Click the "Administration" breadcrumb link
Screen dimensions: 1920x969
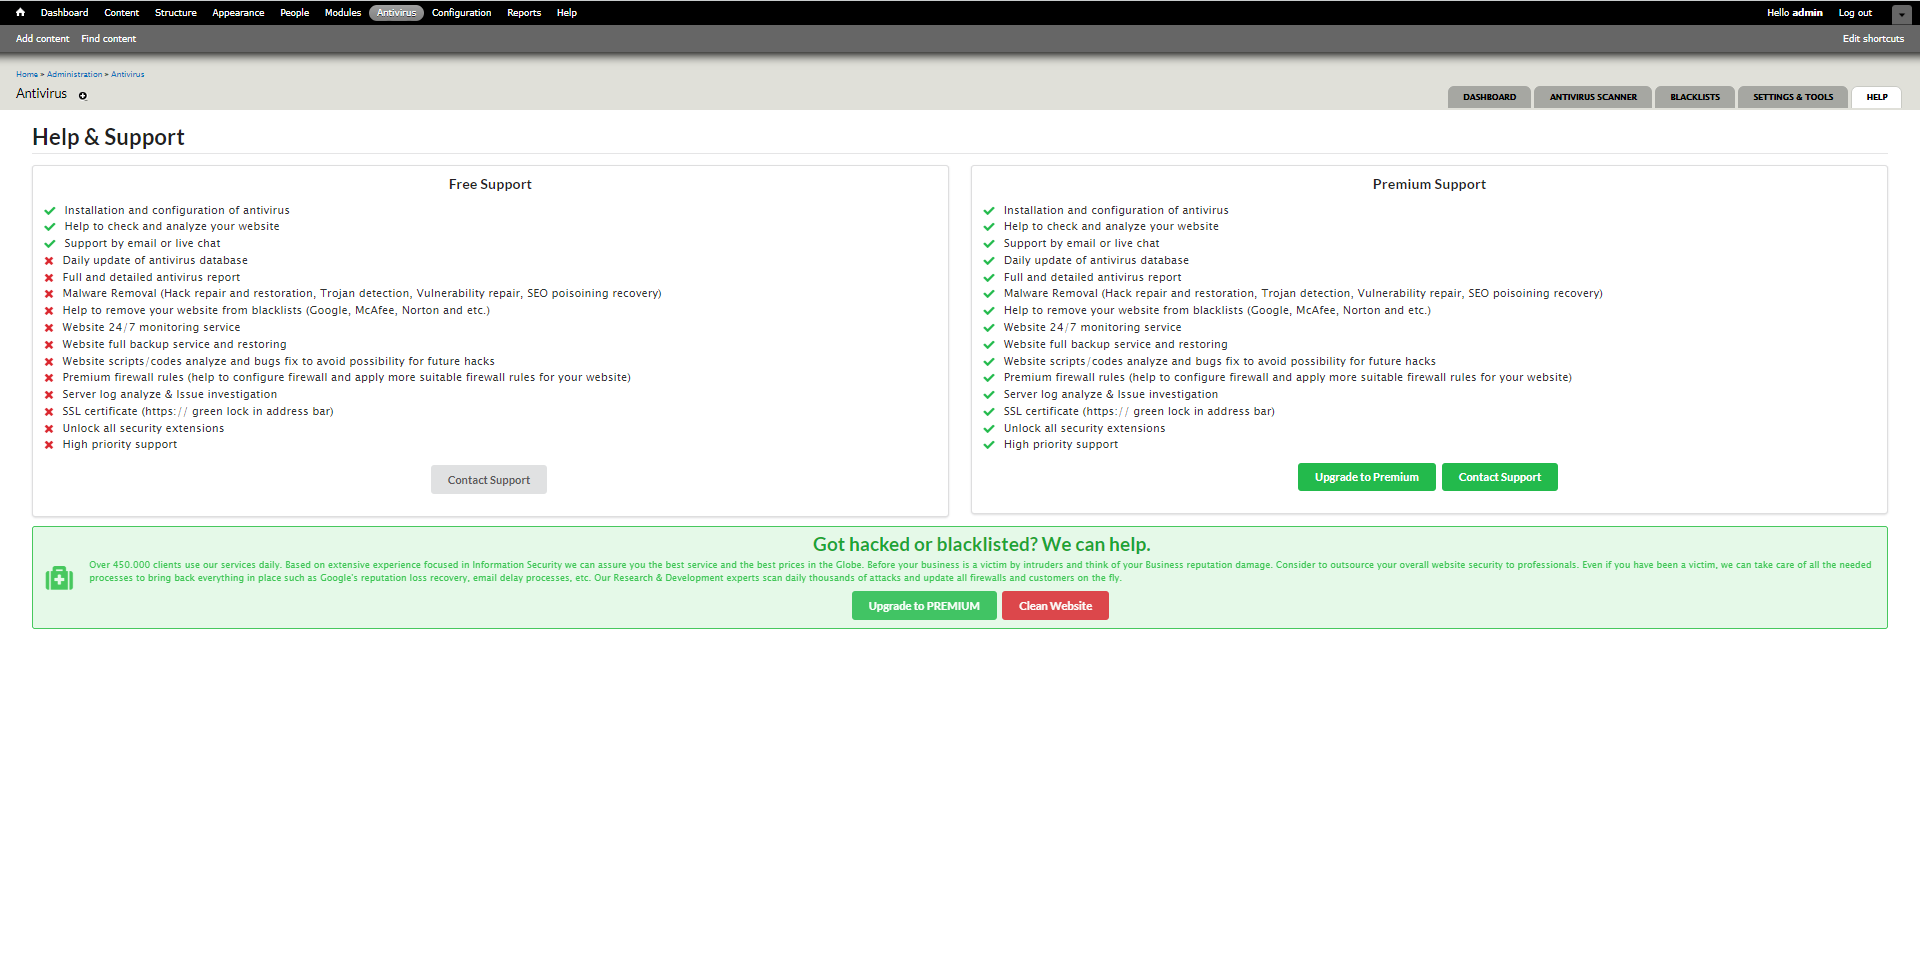73,73
